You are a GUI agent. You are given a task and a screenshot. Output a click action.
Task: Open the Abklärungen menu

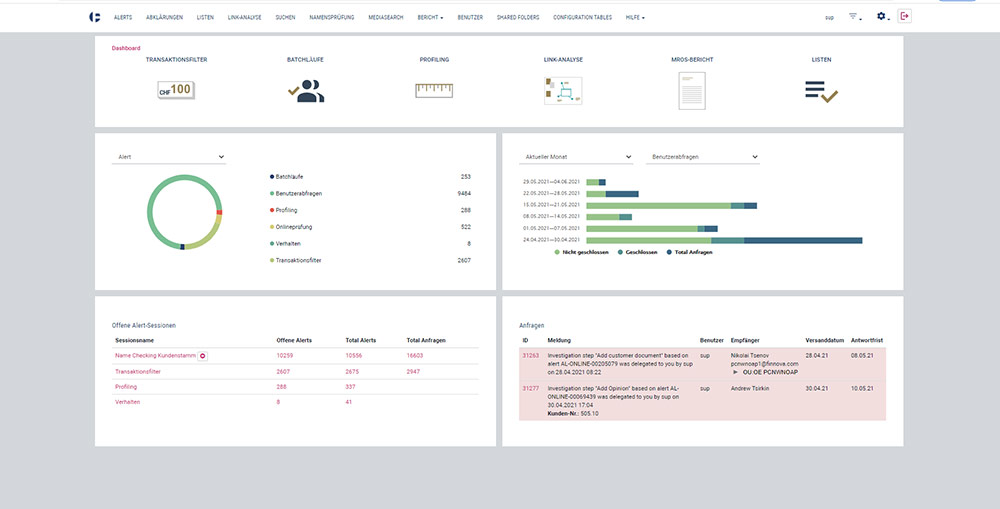[164, 18]
